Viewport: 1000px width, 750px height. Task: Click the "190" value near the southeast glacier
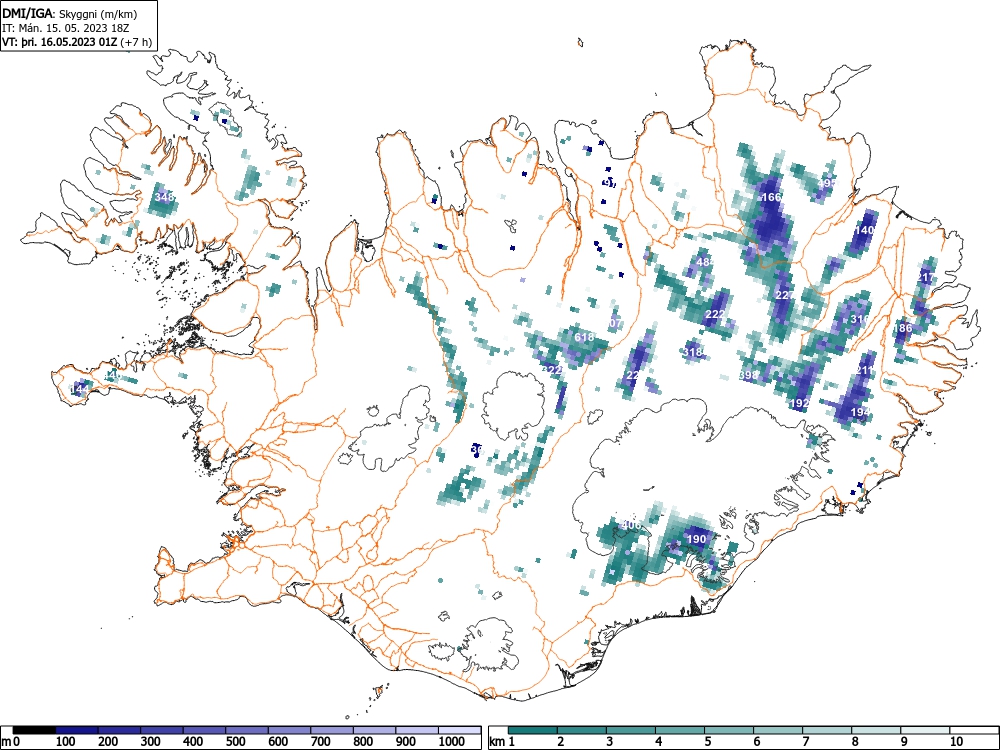[x=696, y=539]
